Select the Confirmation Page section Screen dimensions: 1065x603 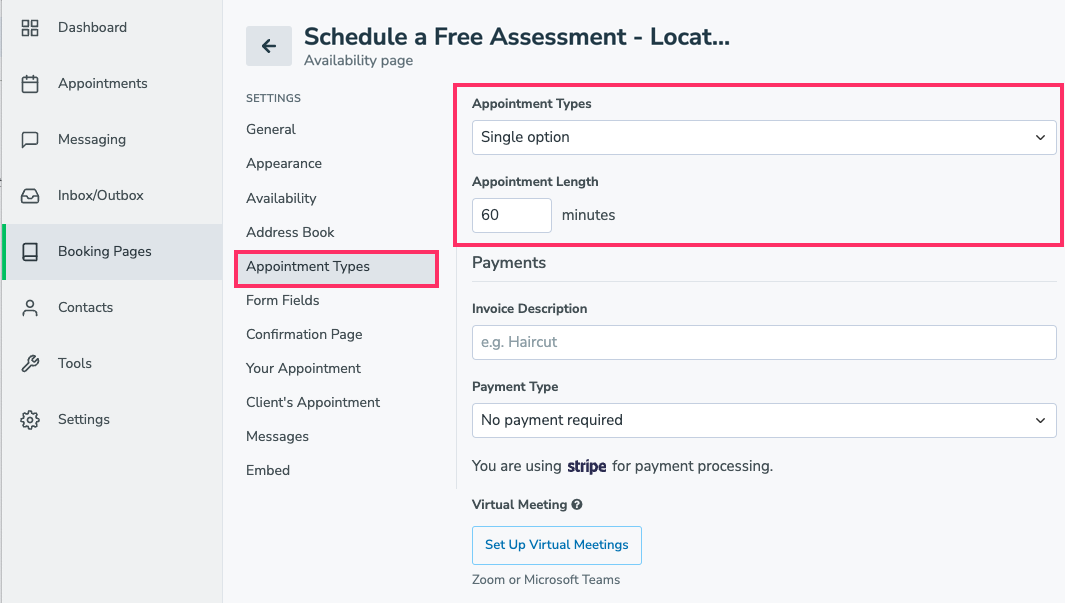(304, 334)
